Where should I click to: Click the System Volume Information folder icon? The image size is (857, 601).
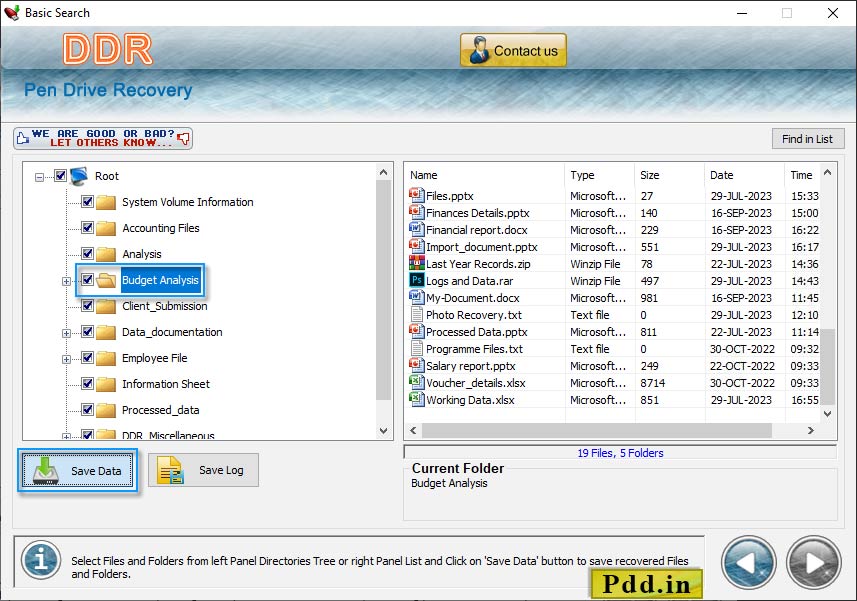[106, 202]
